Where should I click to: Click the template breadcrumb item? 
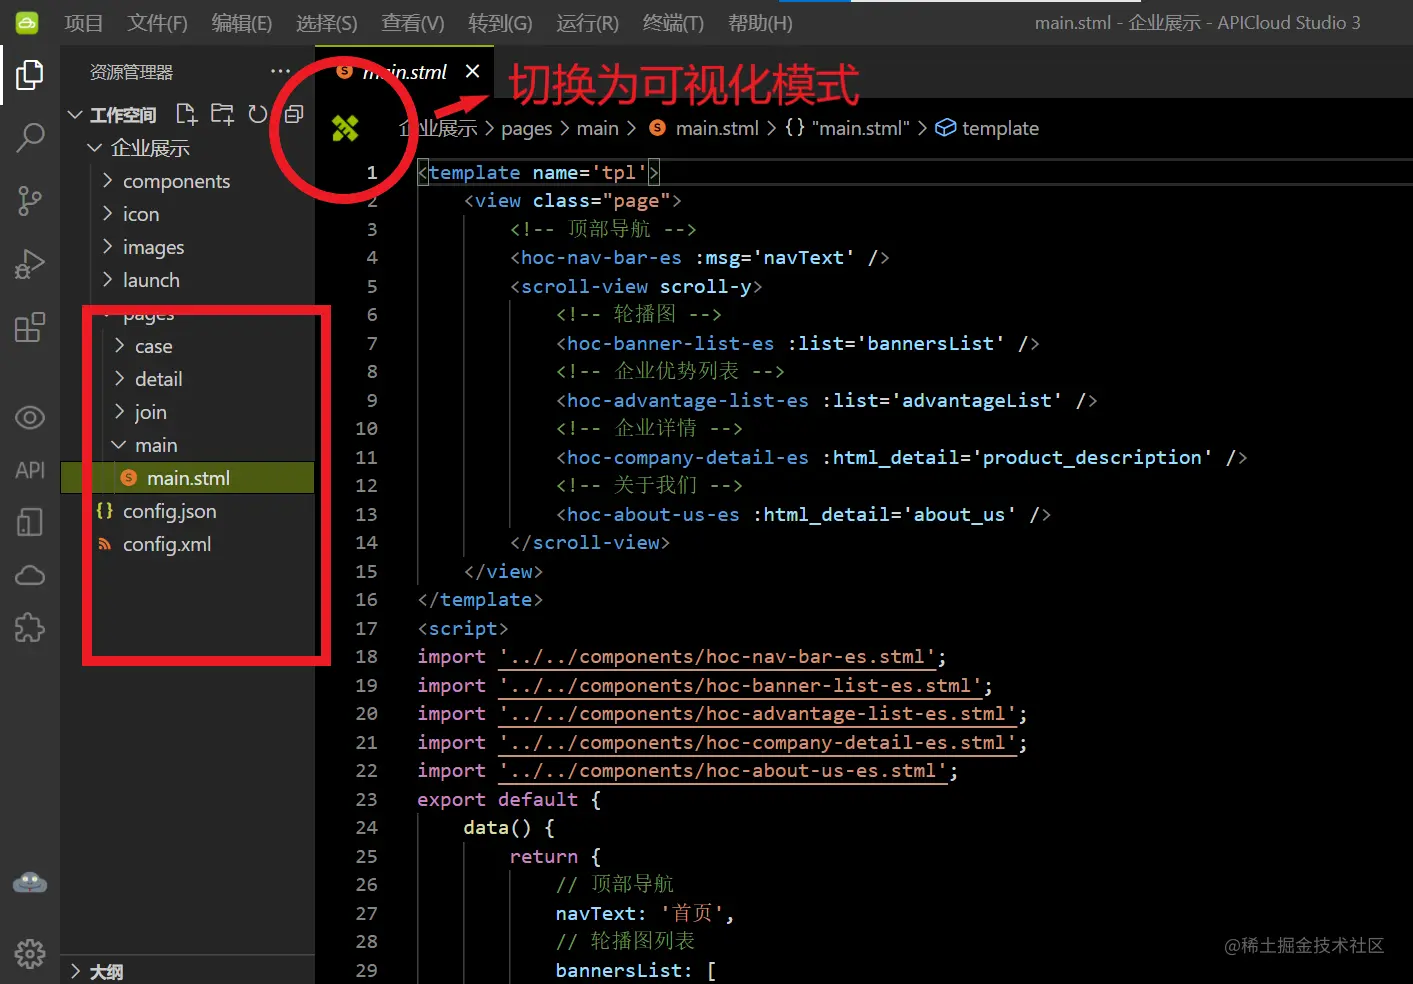coord(1000,128)
